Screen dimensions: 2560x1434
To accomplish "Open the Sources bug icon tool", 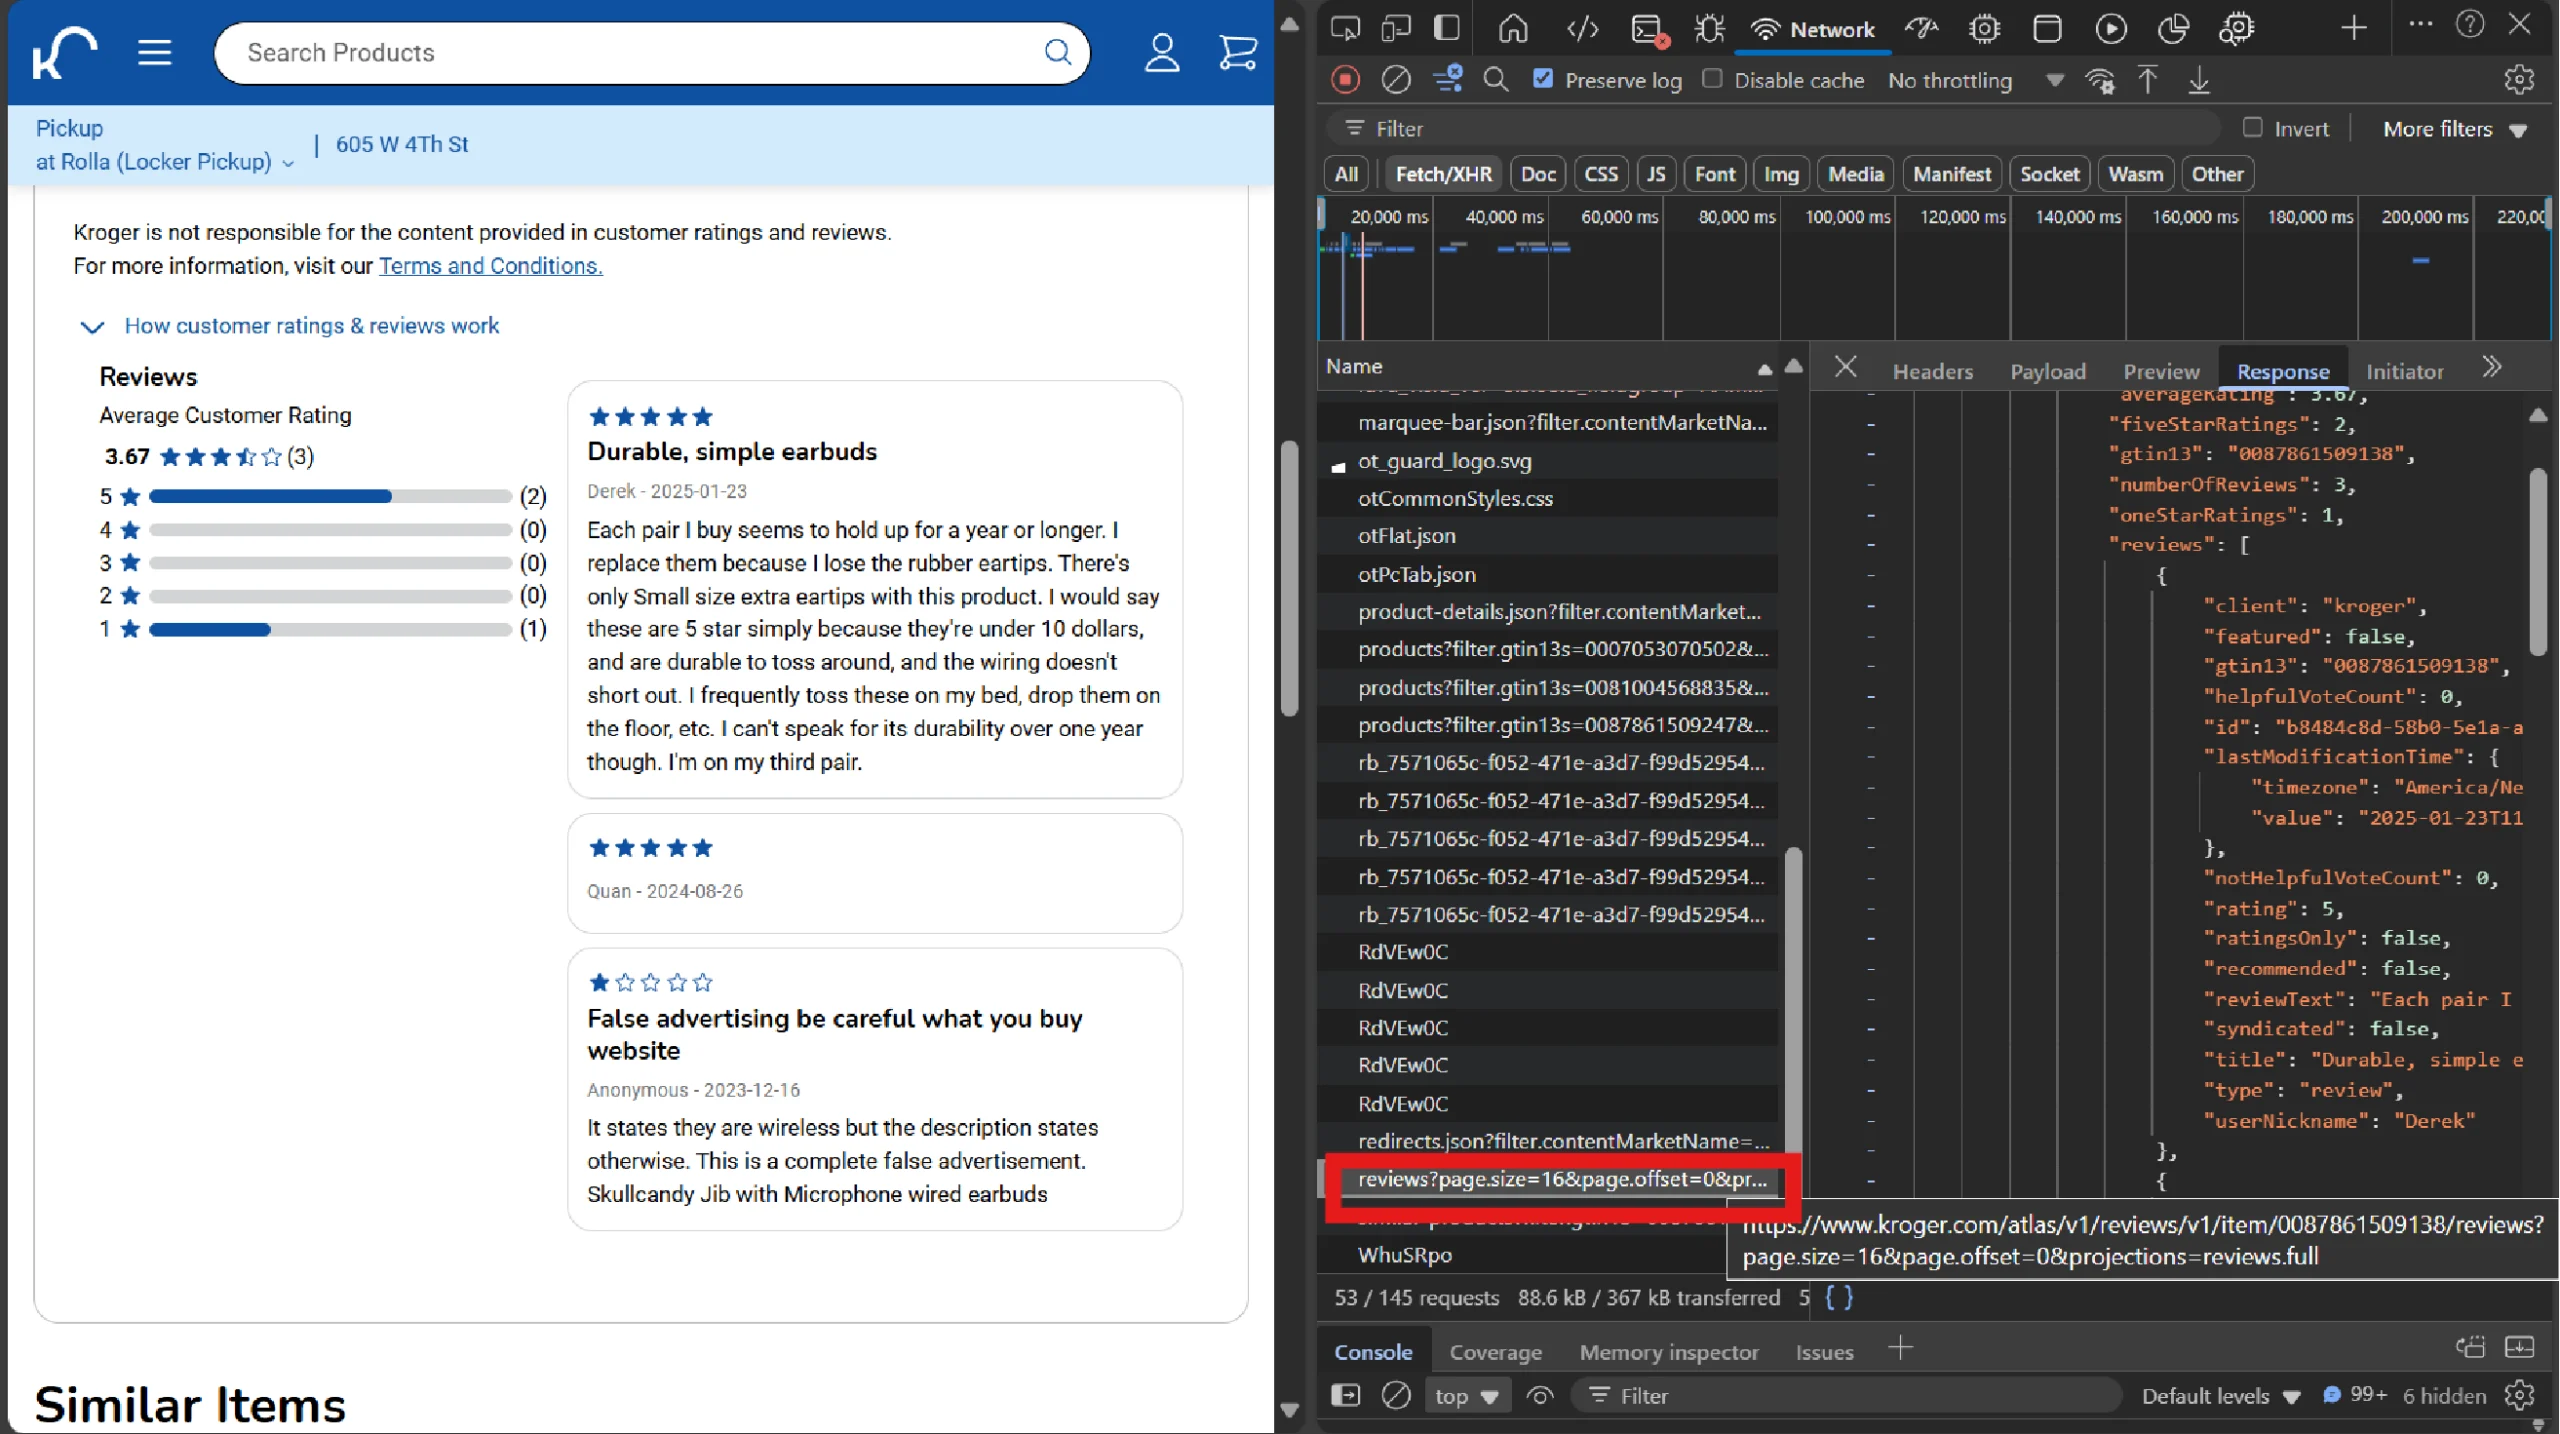I will pyautogui.click(x=1709, y=29).
